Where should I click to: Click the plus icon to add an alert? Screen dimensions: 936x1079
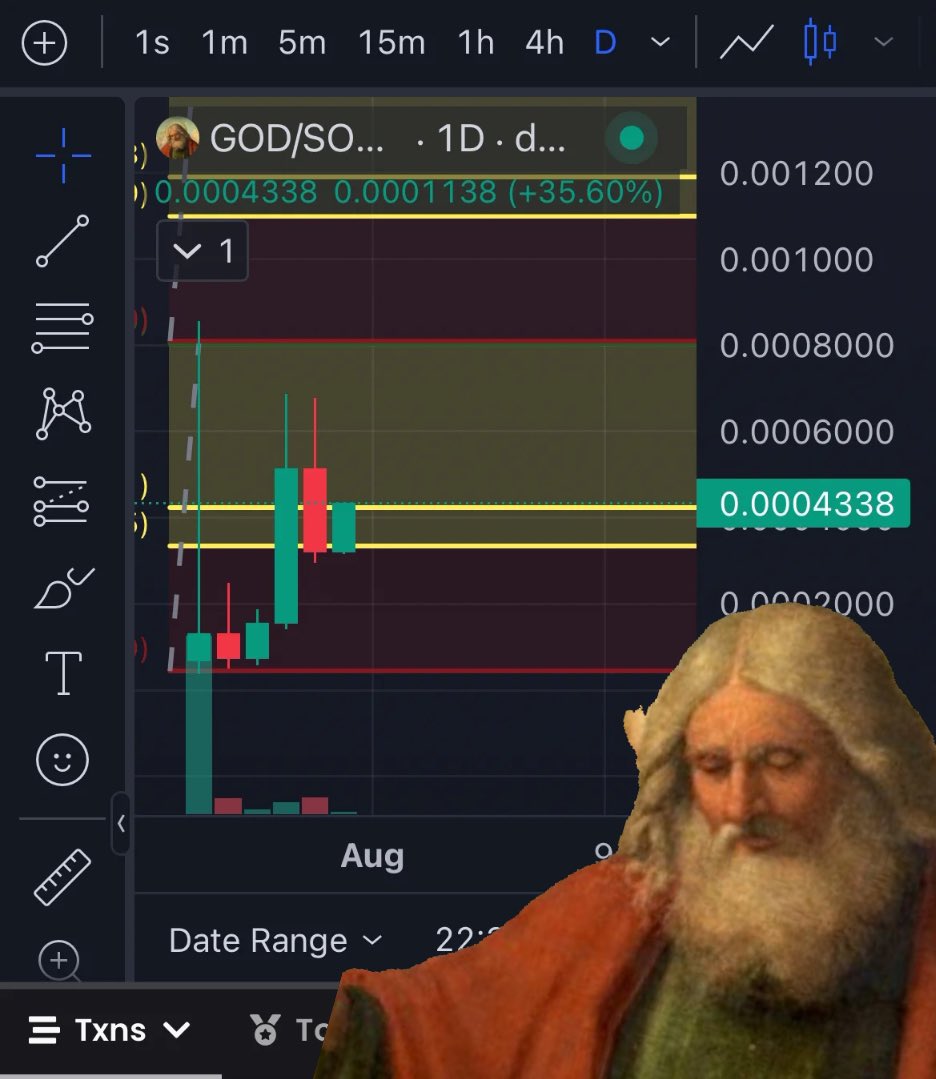pyautogui.click(x=44, y=44)
